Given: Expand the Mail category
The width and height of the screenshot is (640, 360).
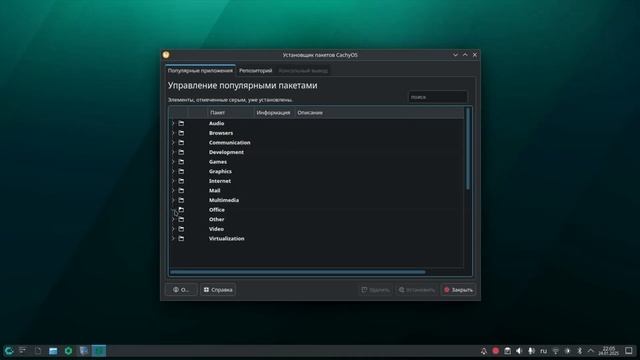Looking at the screenshot, I should click(173, 191).
